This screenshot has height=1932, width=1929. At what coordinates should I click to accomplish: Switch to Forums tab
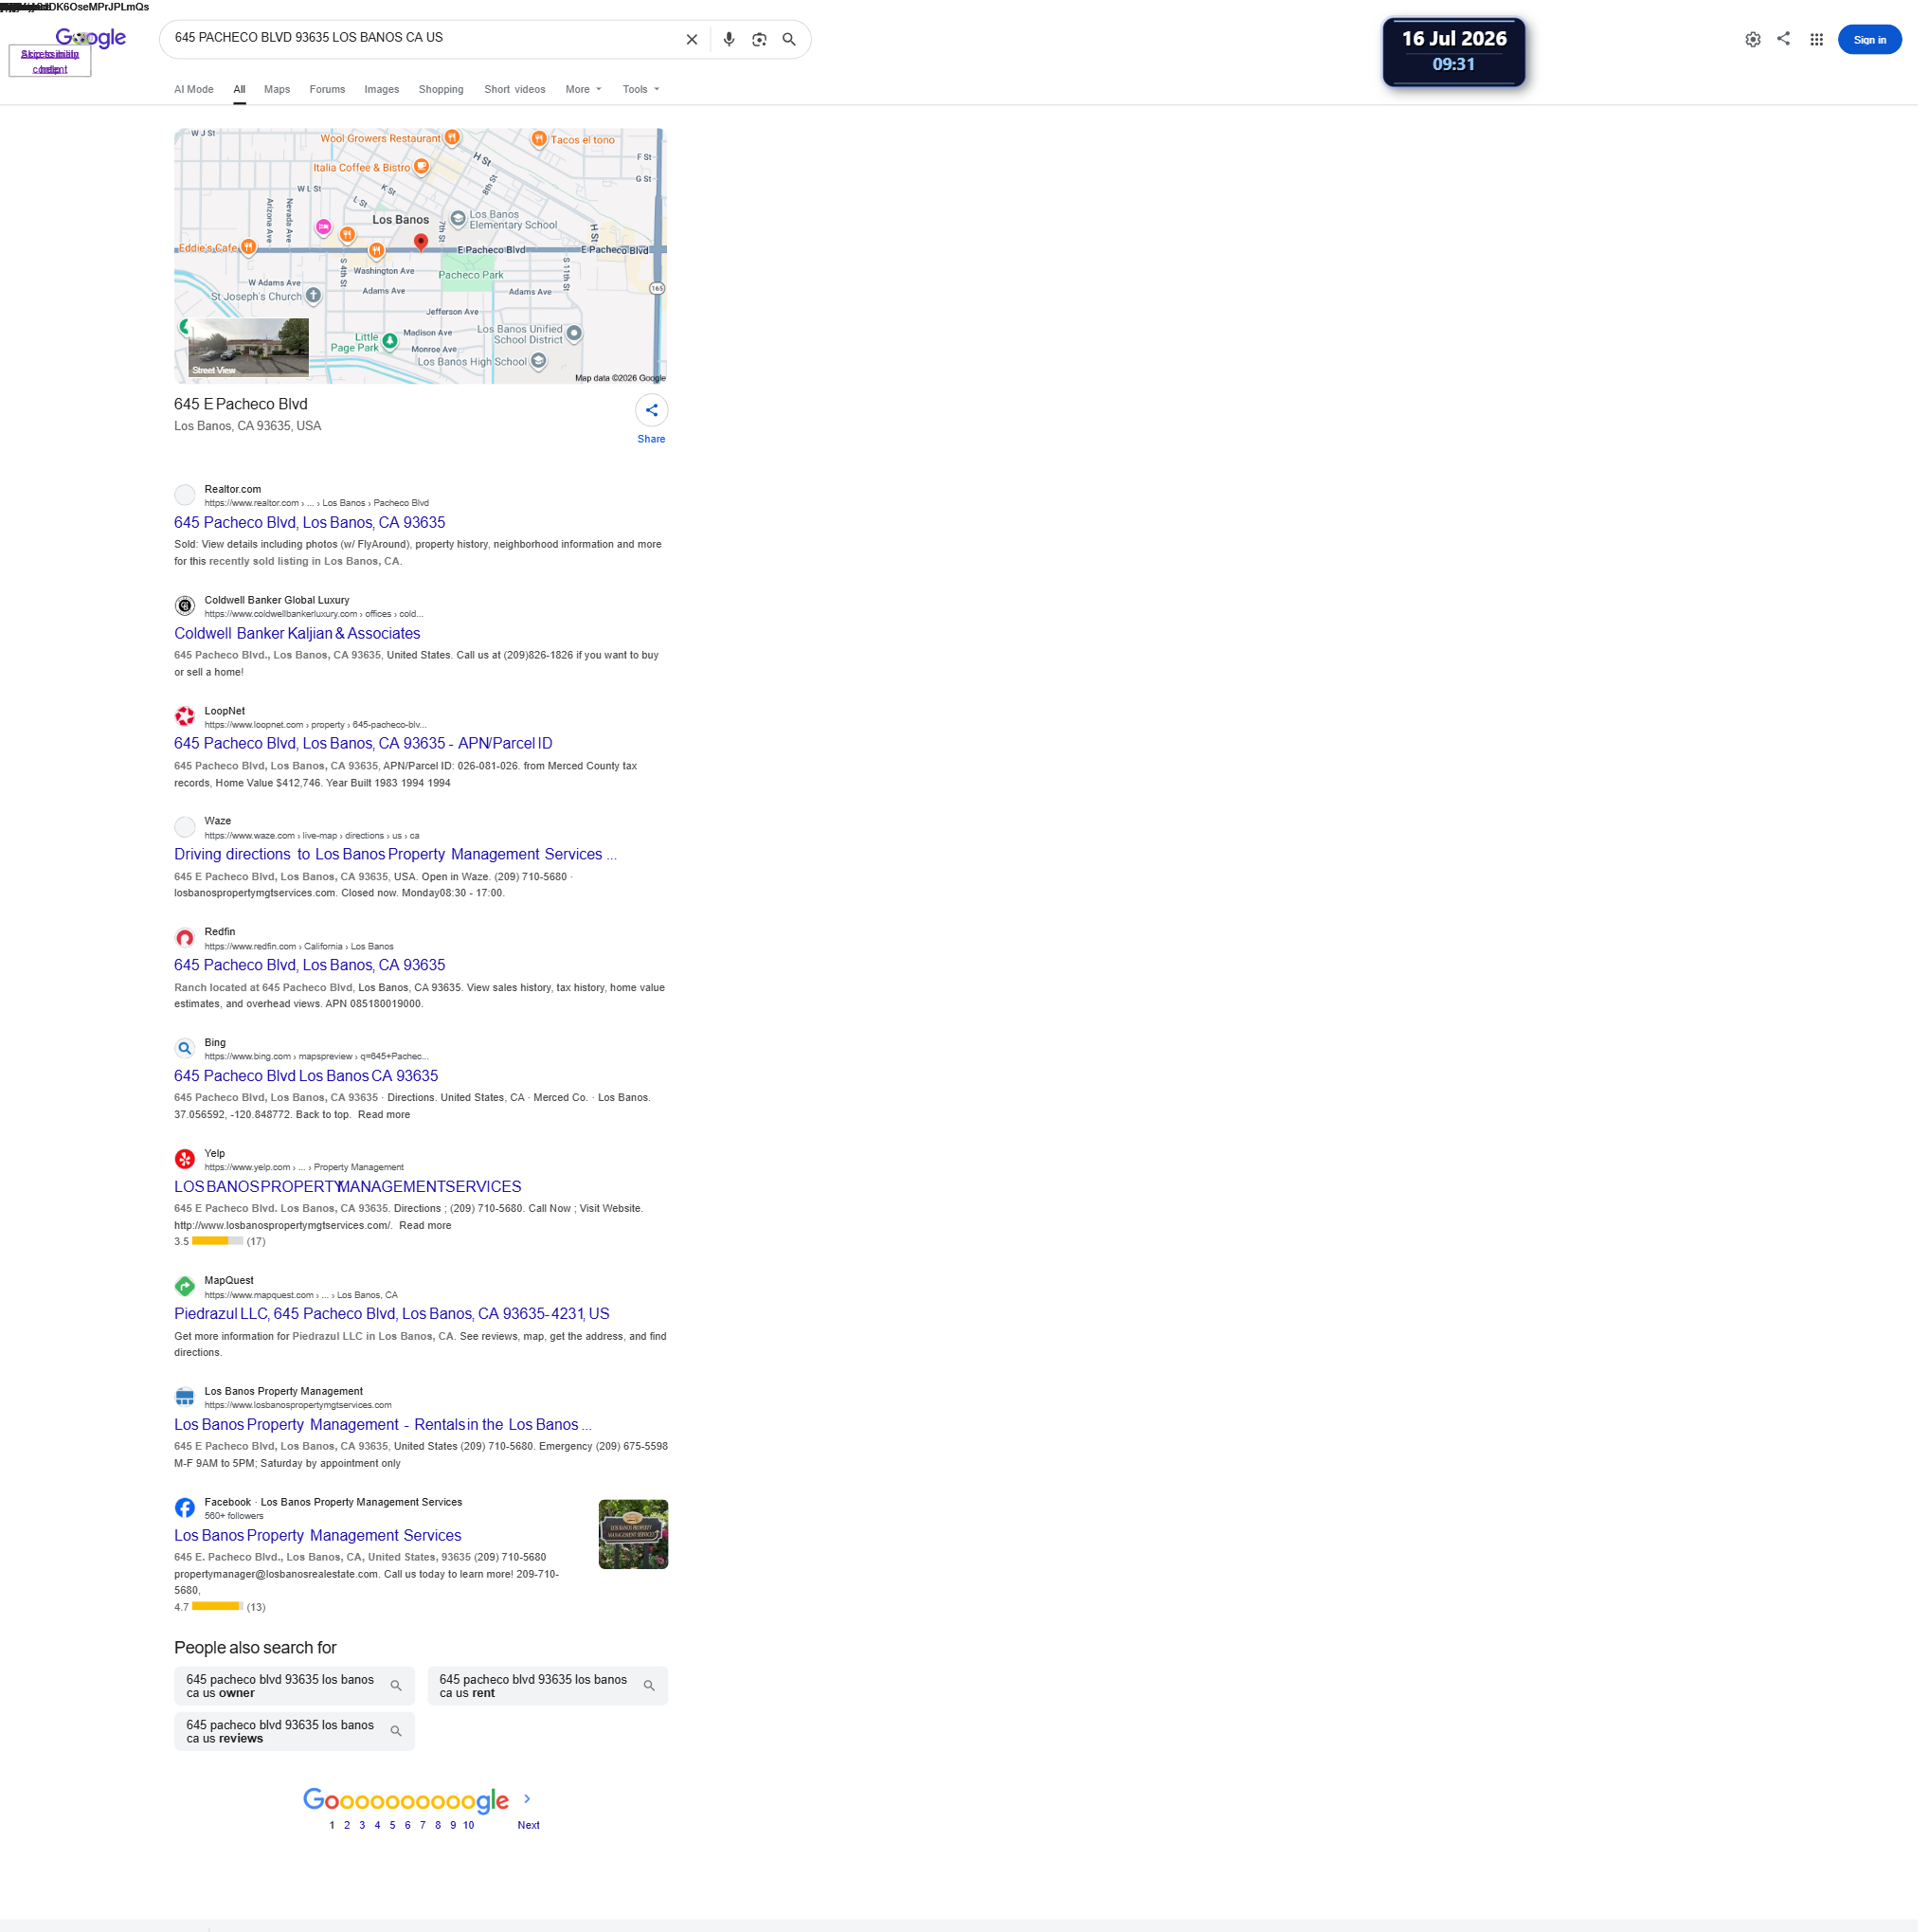pos(329,90)
